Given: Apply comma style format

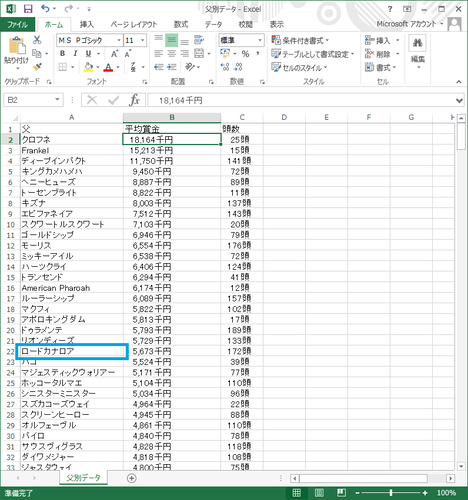Looking at the screenshot, I should coord(258,54).
